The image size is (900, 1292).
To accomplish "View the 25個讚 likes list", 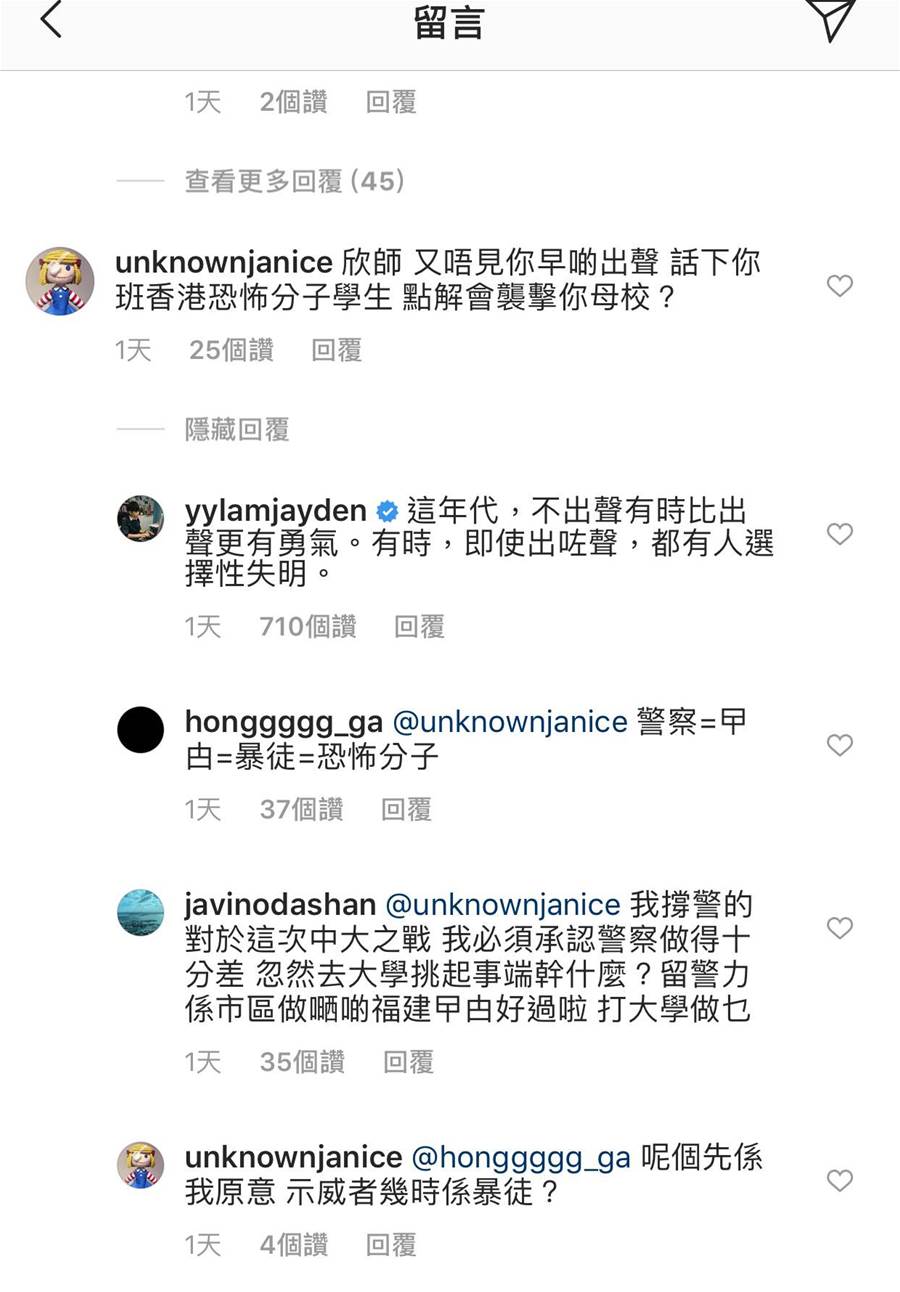I will click(231, 350).
